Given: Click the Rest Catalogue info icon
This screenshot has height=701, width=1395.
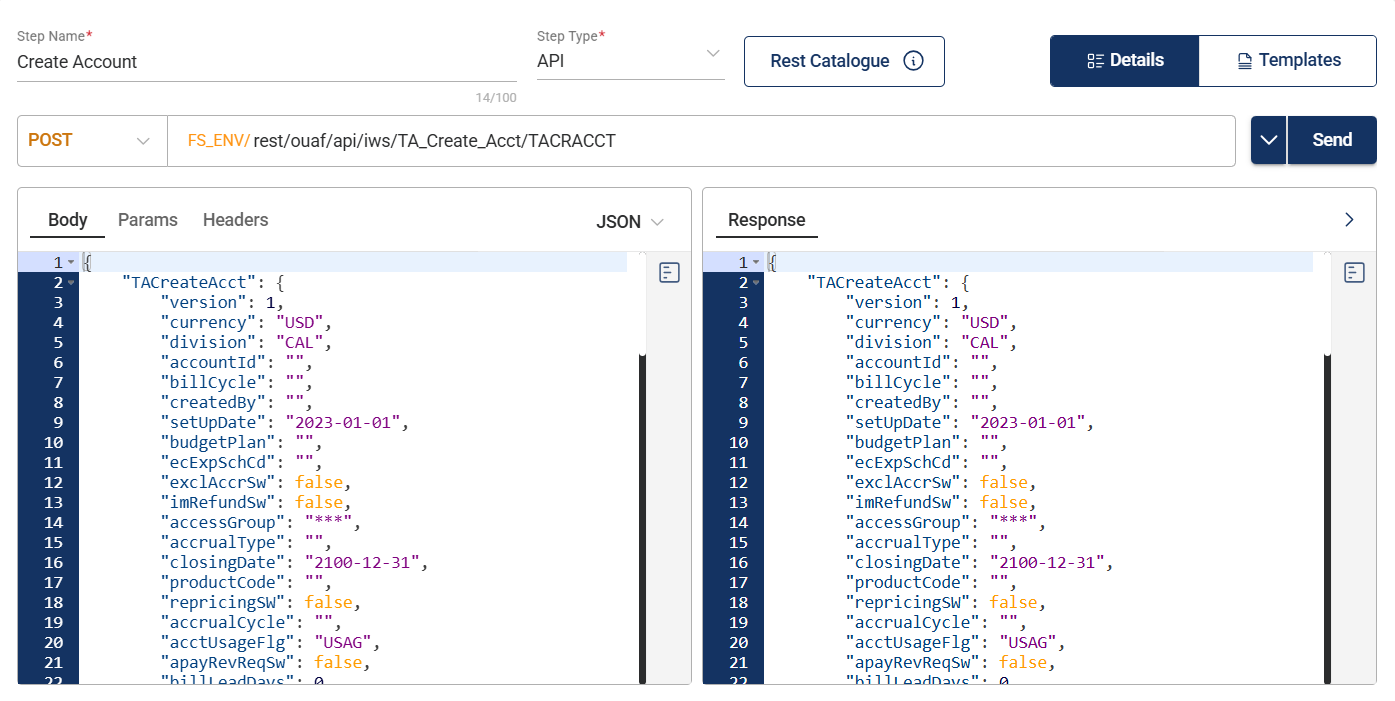Looking at the screenshot, I should pos(913,61).
